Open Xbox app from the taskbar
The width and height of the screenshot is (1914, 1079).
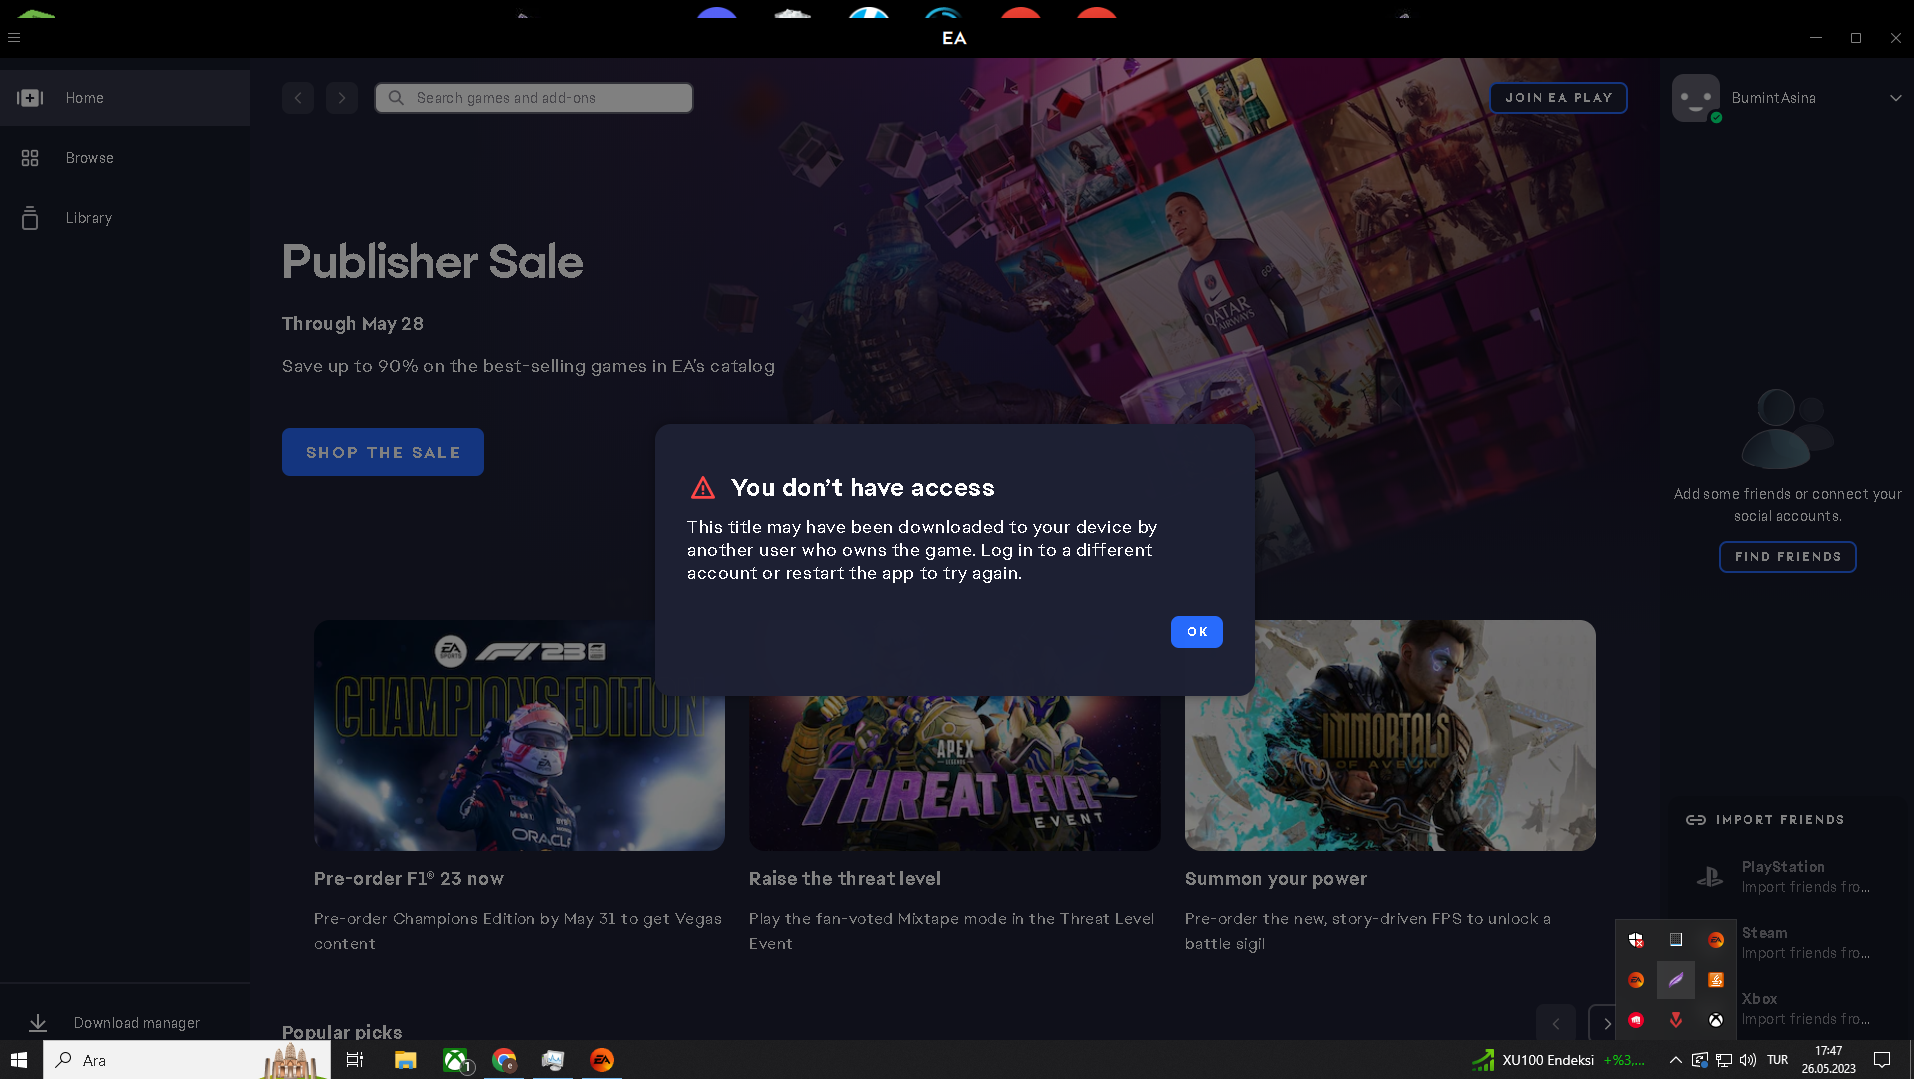pyautogui.click(x=456, y=1060)
